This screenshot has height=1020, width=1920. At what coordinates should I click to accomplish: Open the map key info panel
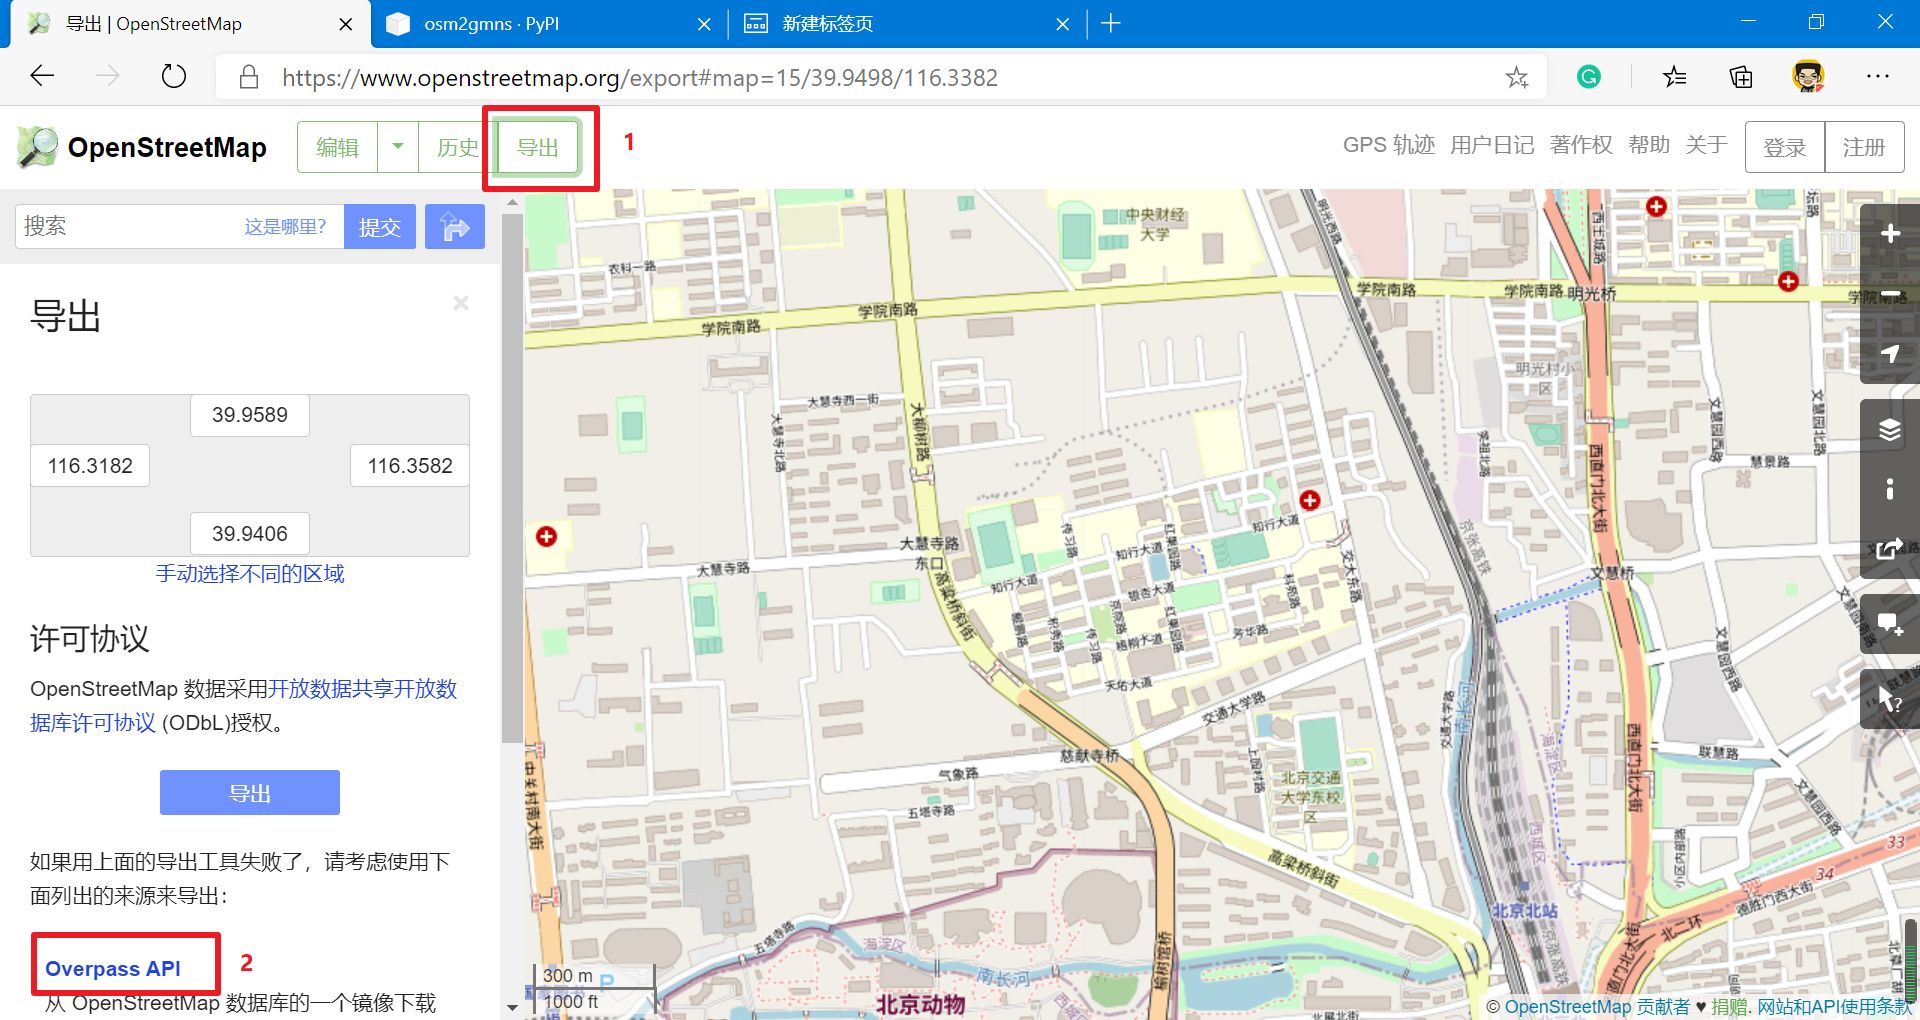point(1889,489)
